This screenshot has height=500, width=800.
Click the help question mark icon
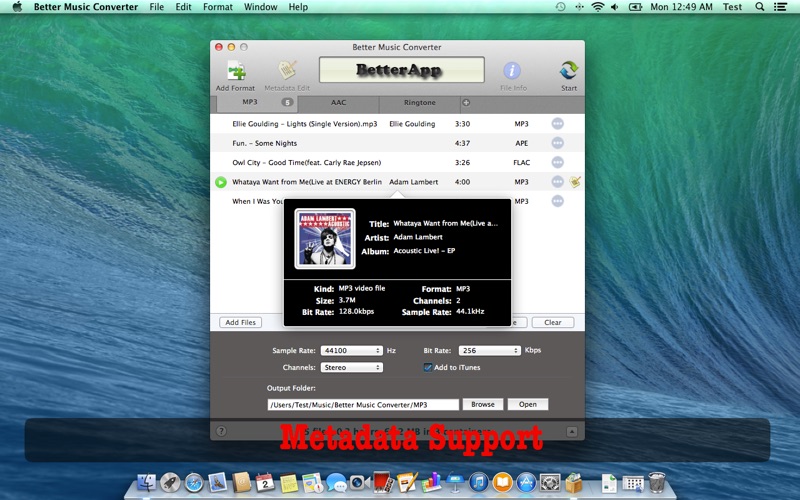pos(221,431)
